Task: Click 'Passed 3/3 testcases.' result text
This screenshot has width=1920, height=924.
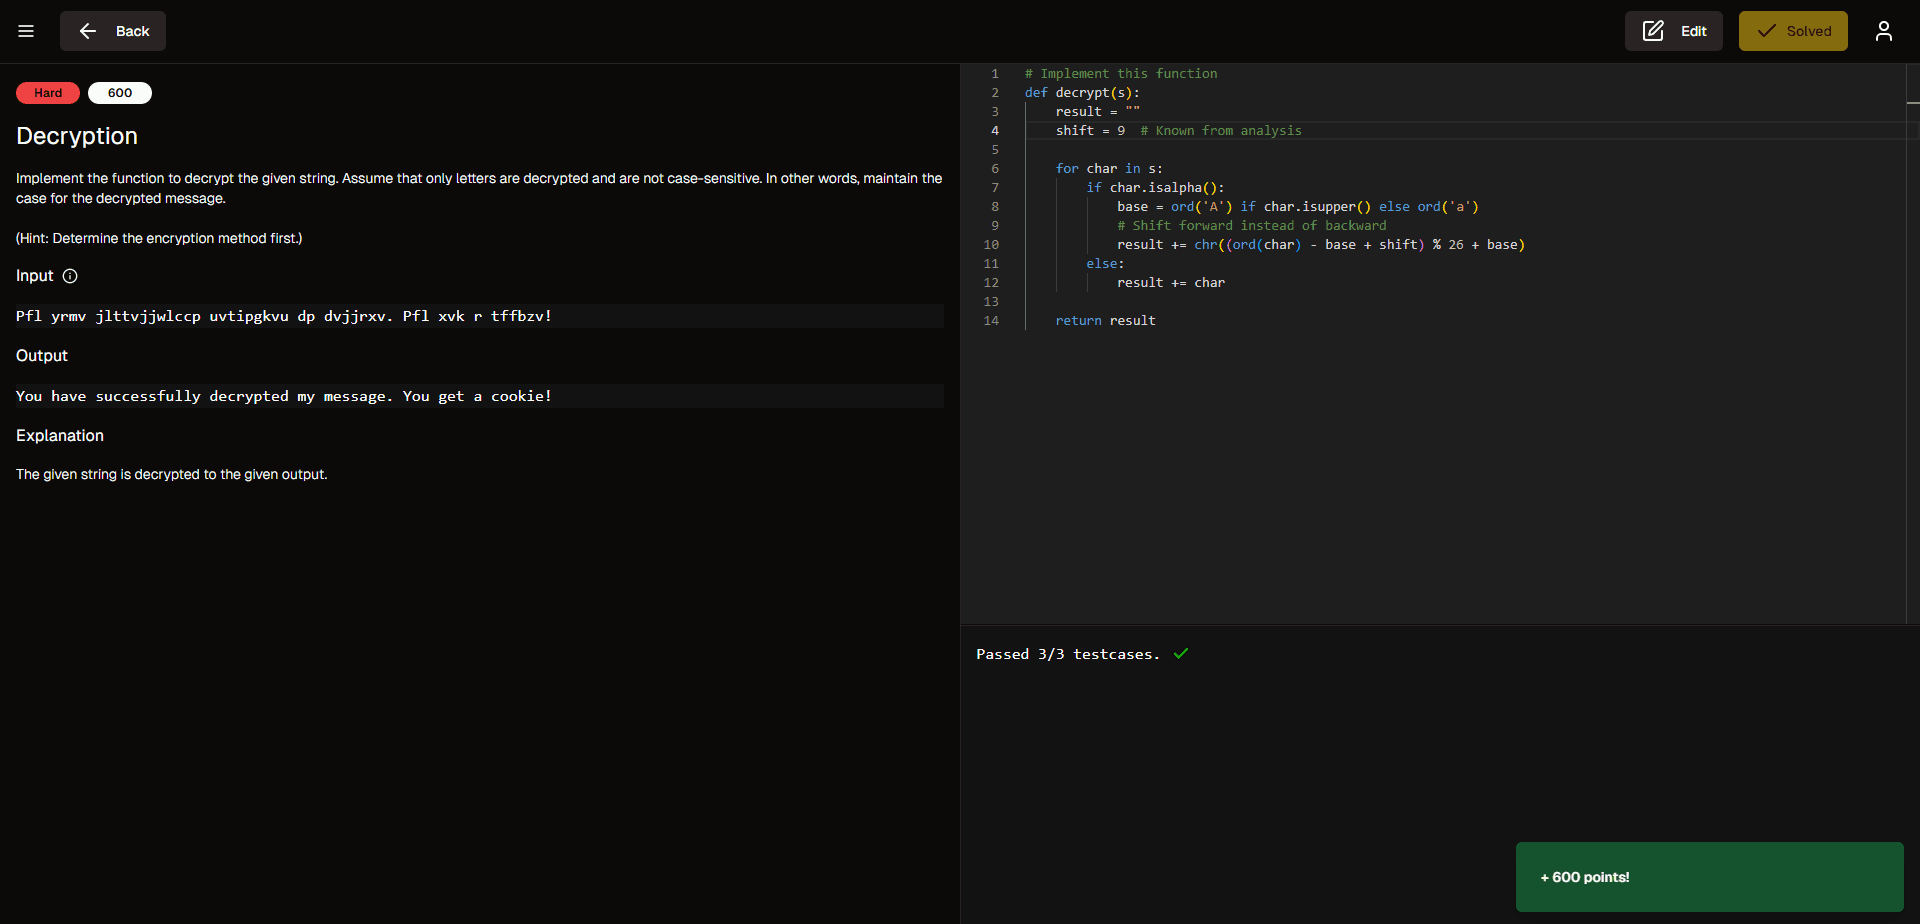Action: coord(1068,654)
